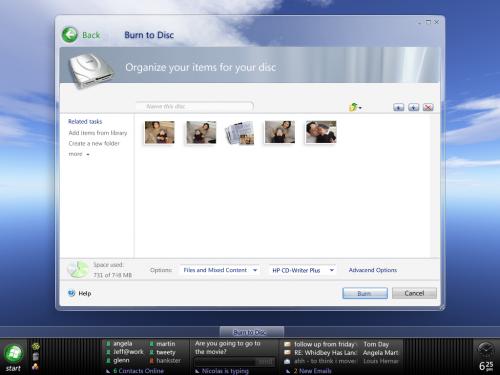Image resolution: width=500 pixels, height=375 pixels.
Task: Click the Help link
Action: pos(85,293)
